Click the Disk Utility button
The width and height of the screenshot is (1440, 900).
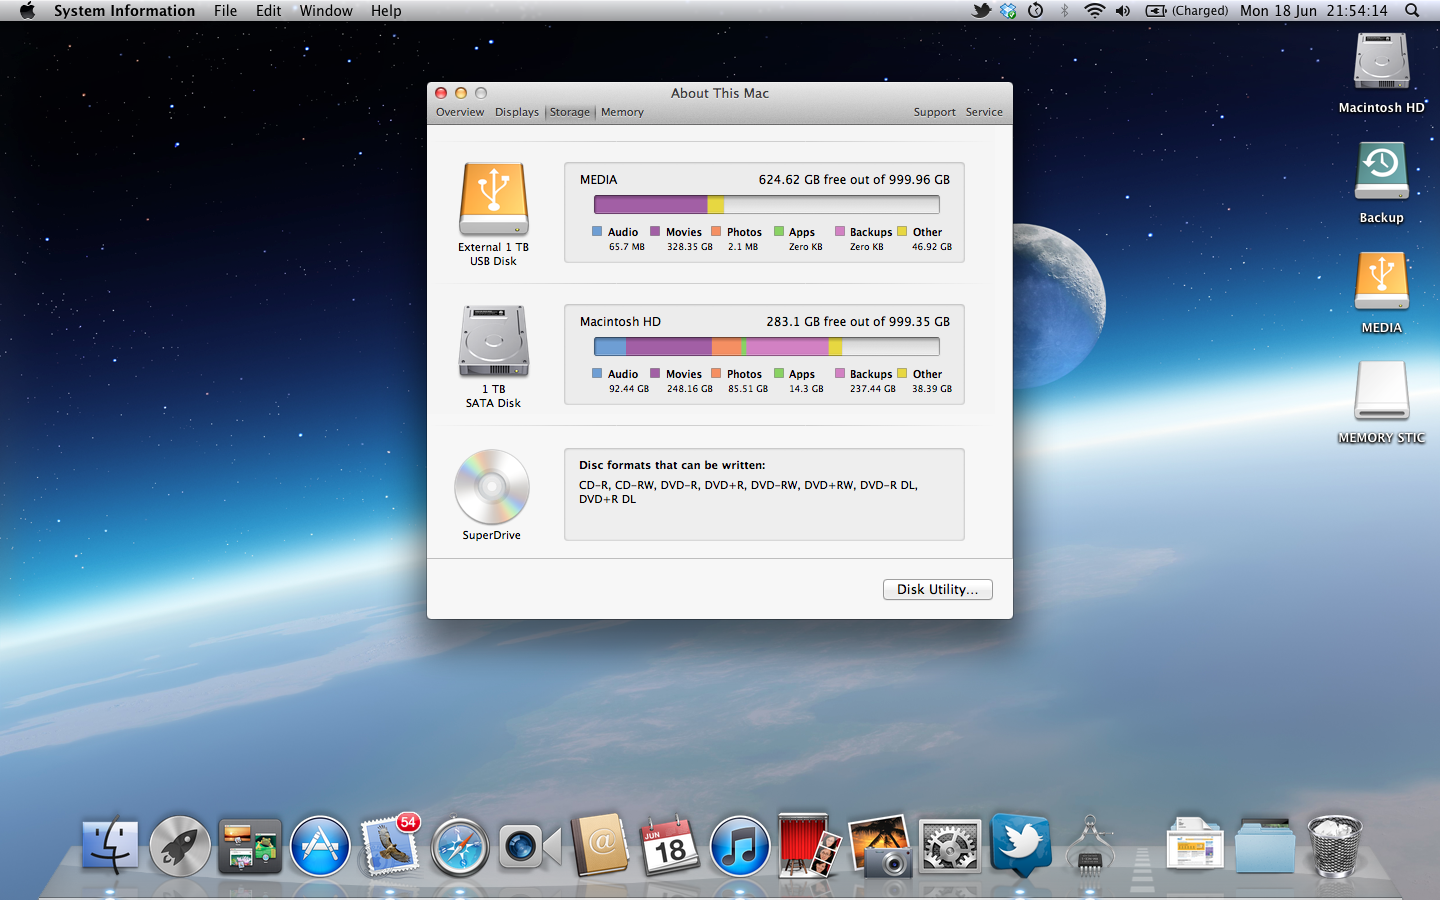tap(938, 589)
